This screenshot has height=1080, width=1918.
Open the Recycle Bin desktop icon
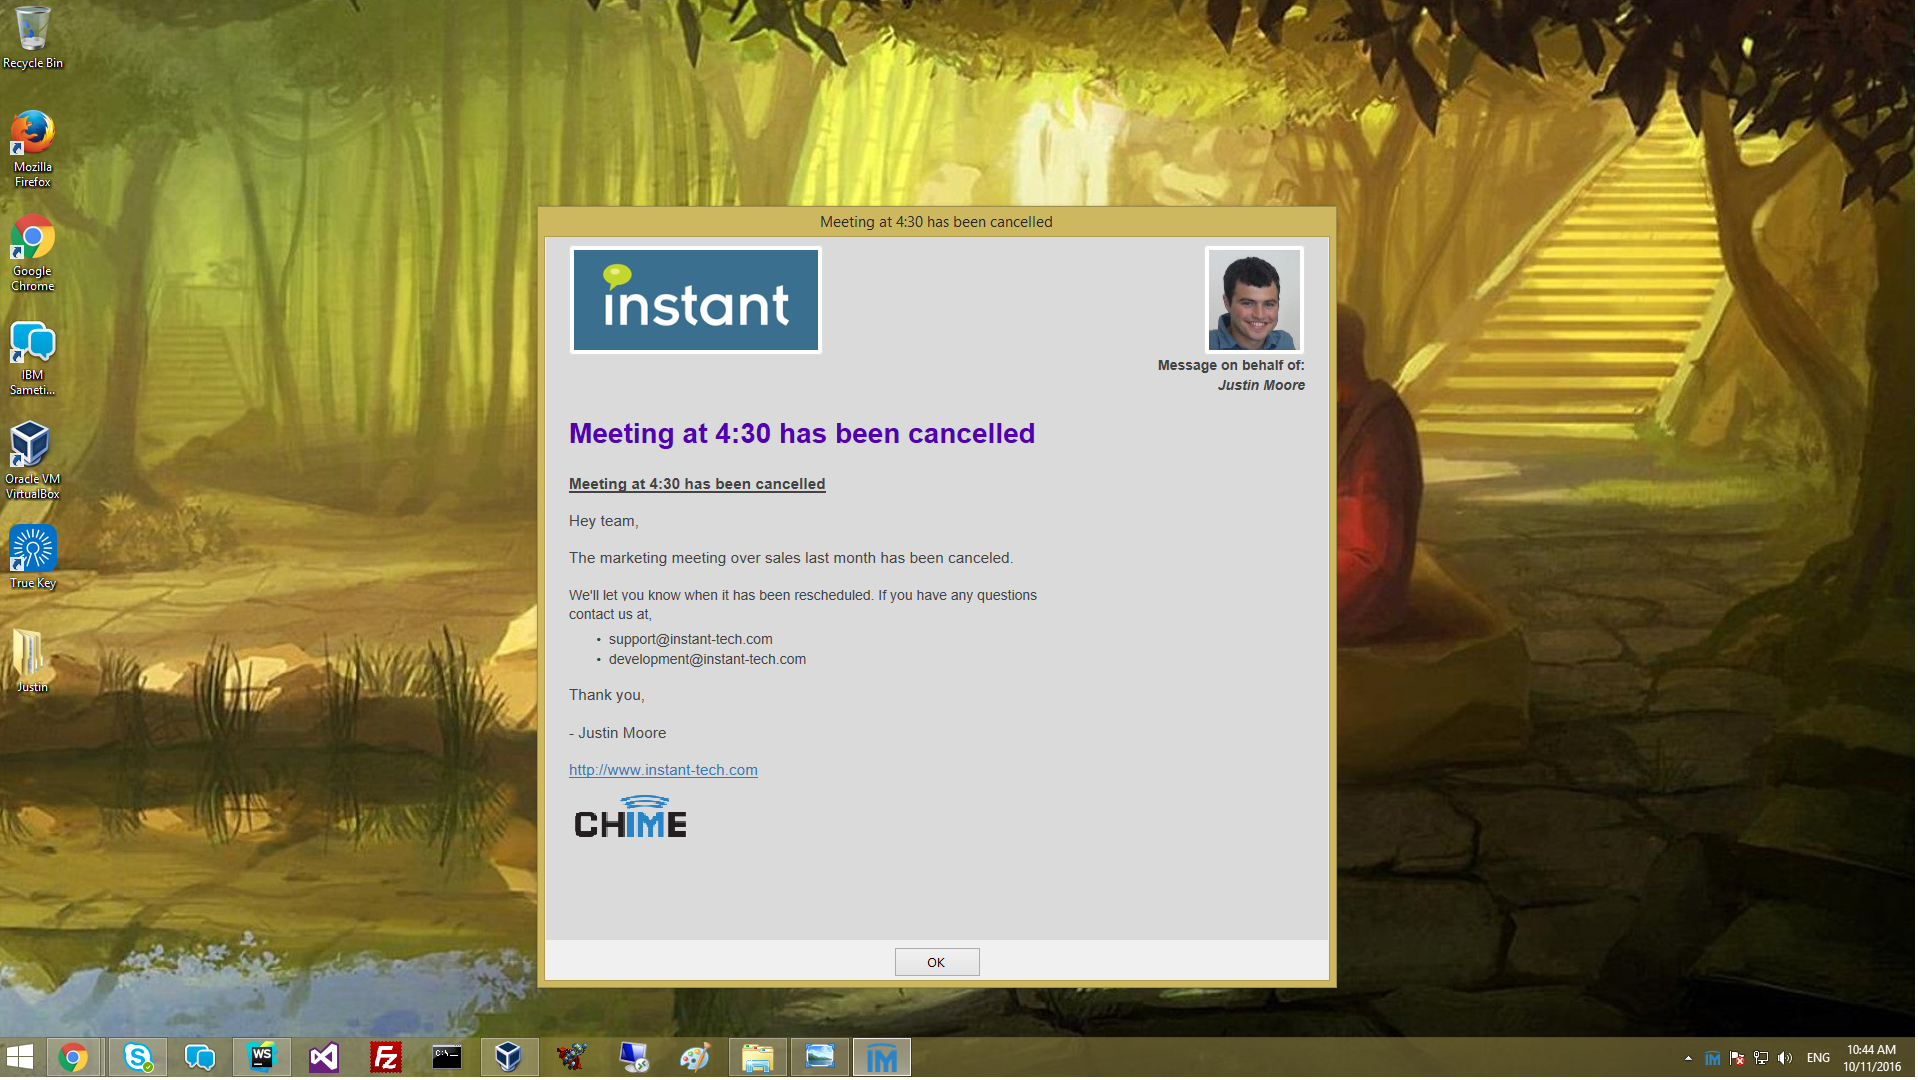coord(33,38)
